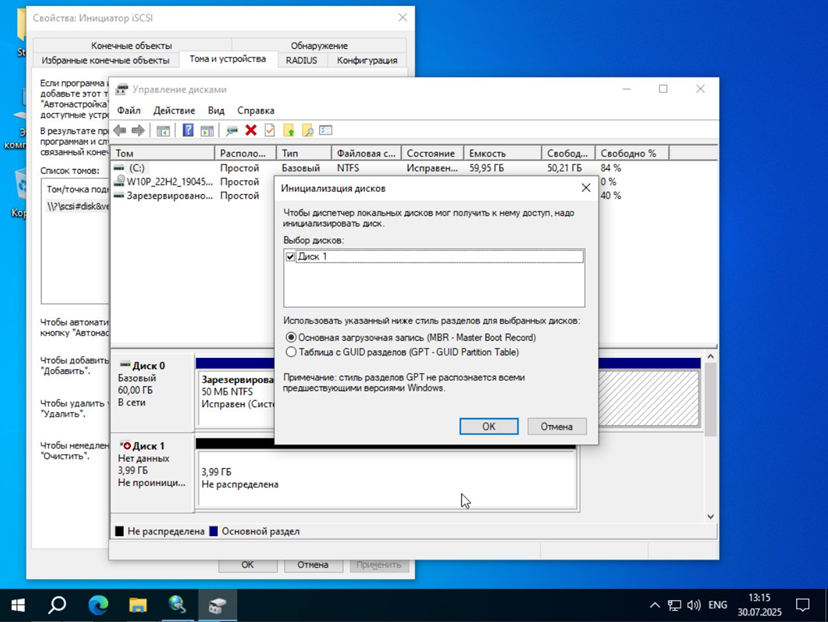828x622 pixels.
Task: Open the Файл menu
Action: (129, 110)
